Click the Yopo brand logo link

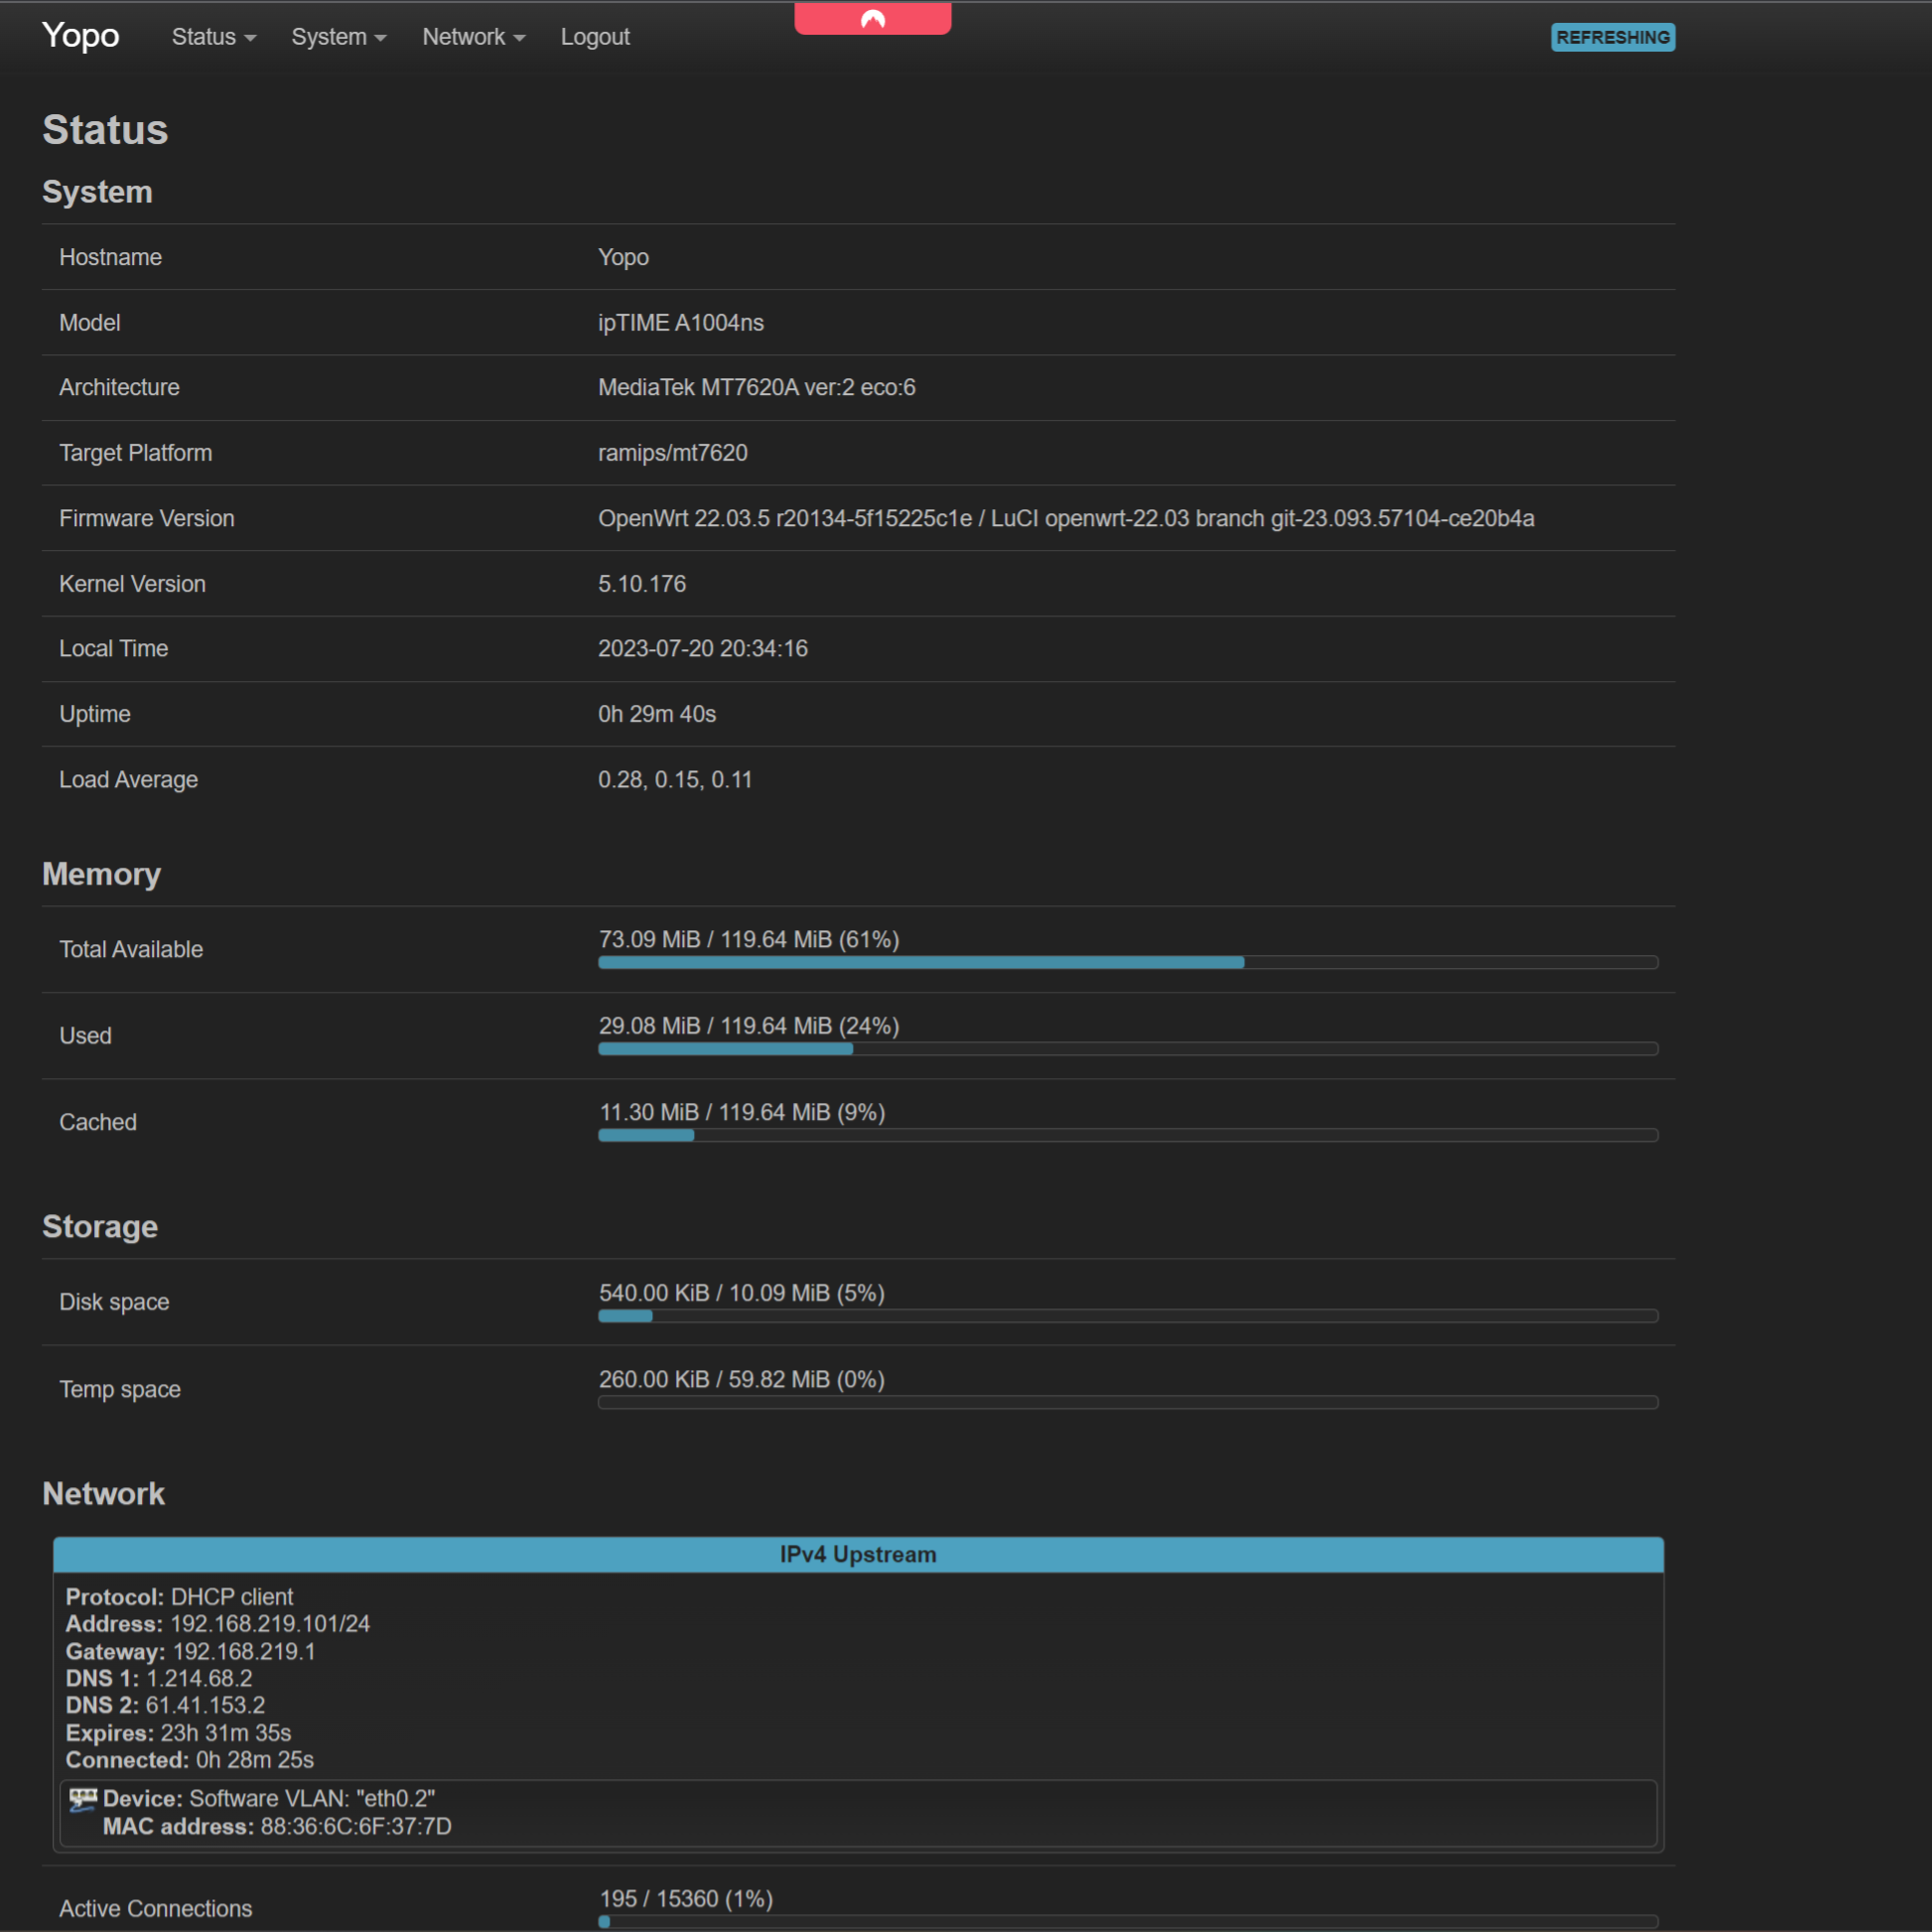pos(80,36)
